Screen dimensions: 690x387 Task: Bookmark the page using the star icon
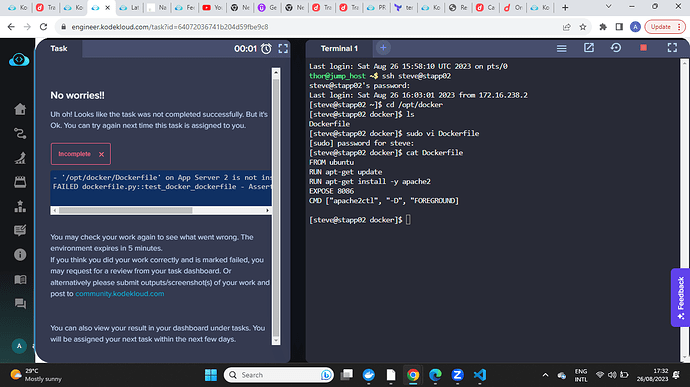click(583, 27)
